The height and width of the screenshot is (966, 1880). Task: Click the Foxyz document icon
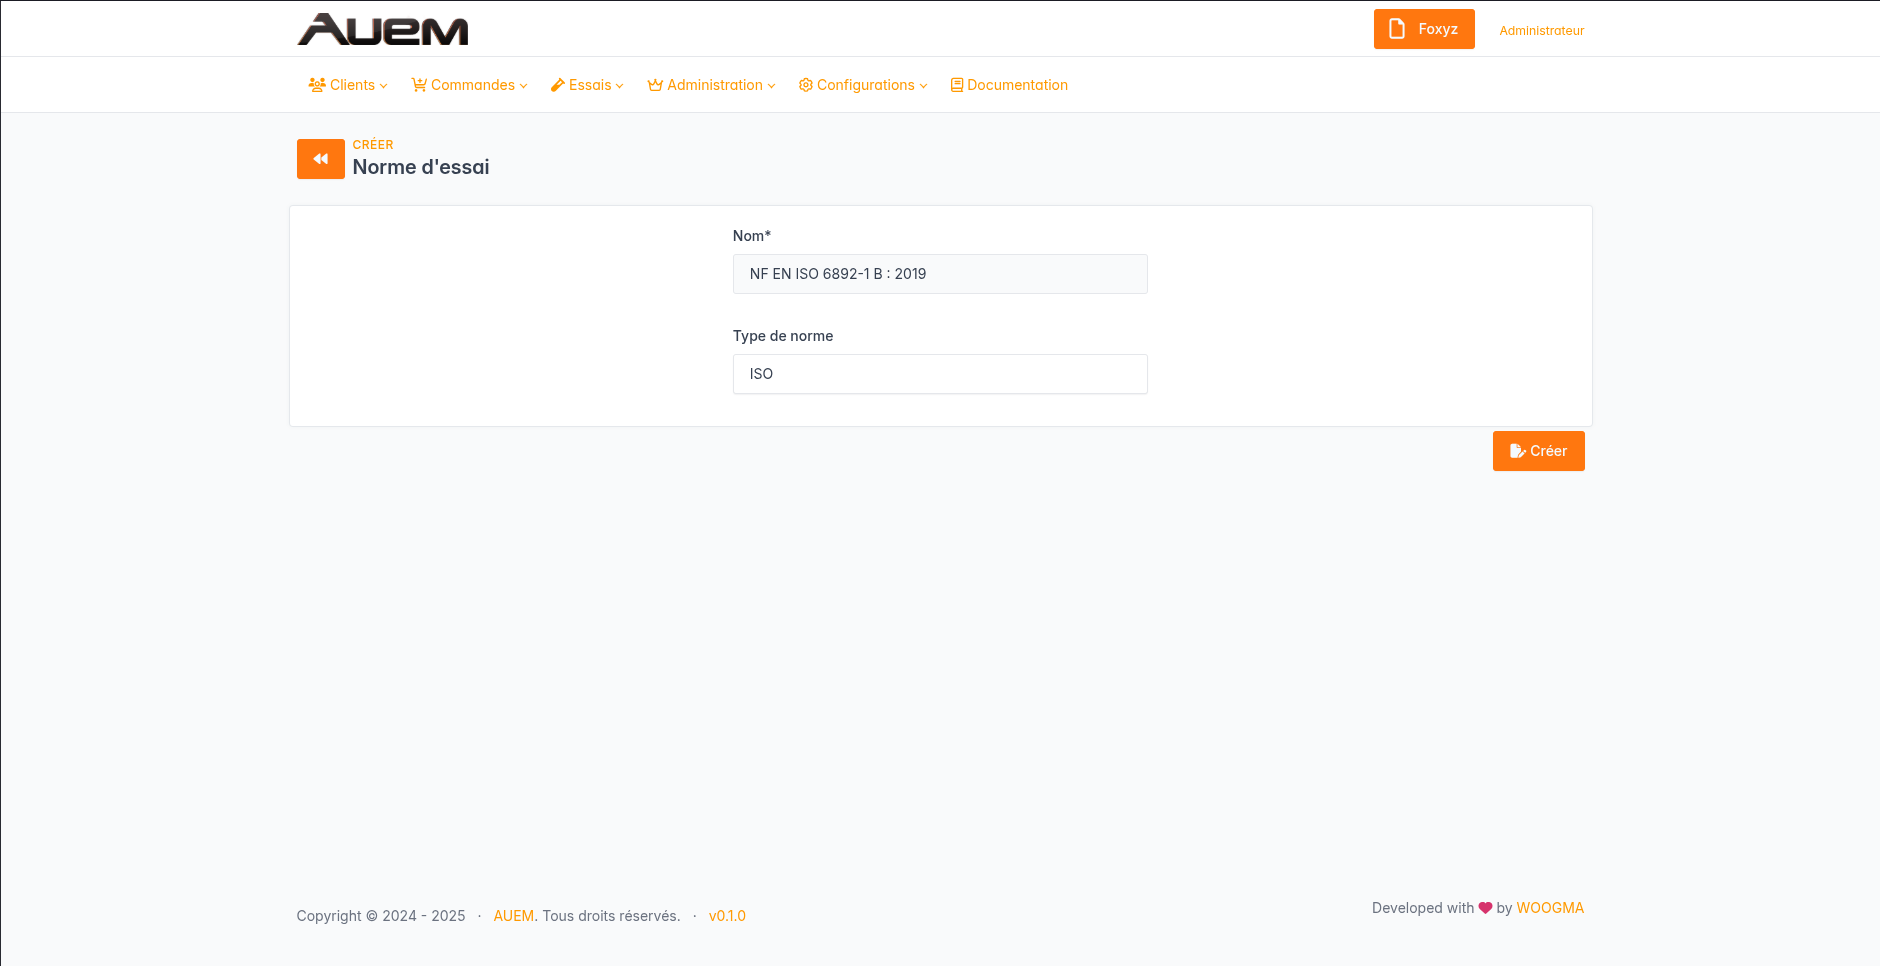1397,29
